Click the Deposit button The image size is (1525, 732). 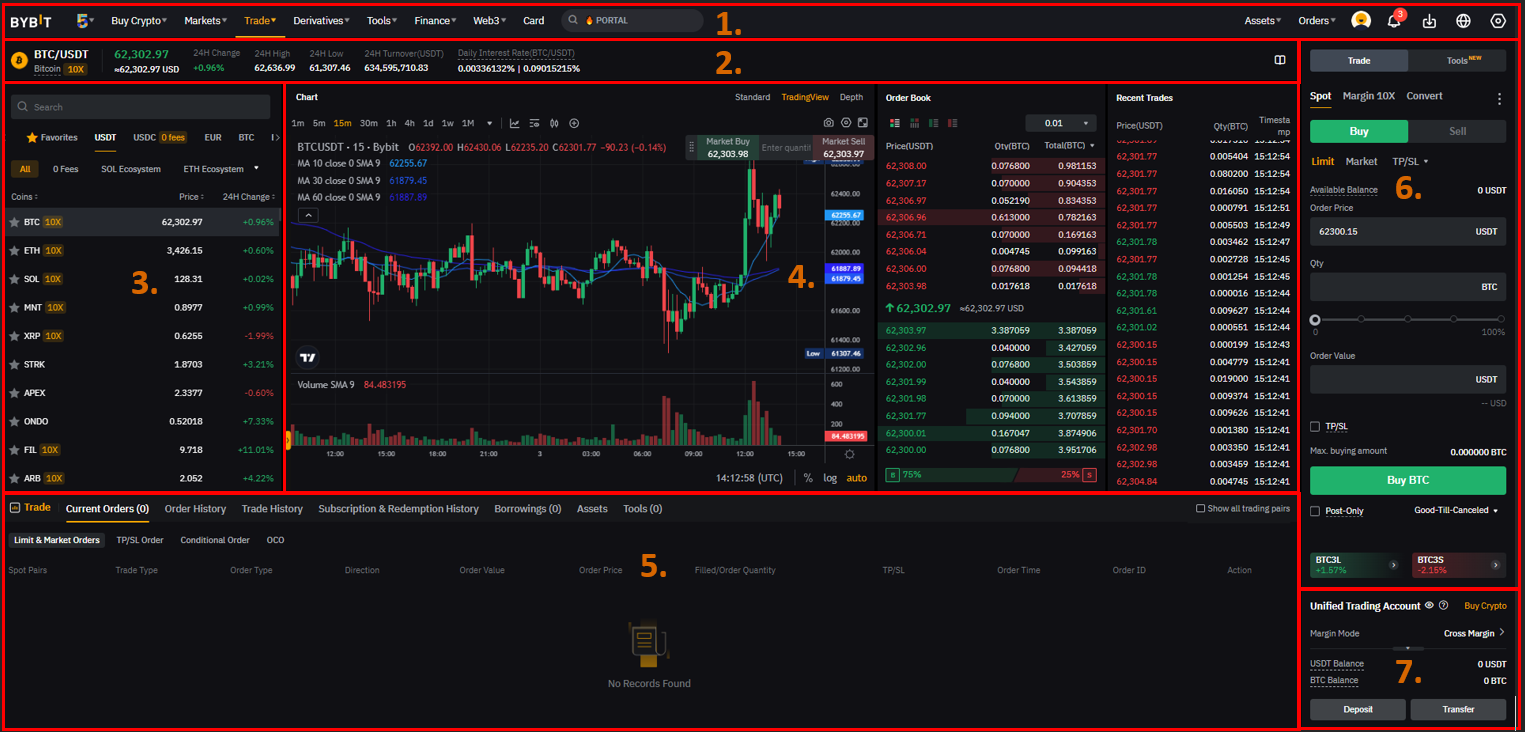[x=1358, y=709]
